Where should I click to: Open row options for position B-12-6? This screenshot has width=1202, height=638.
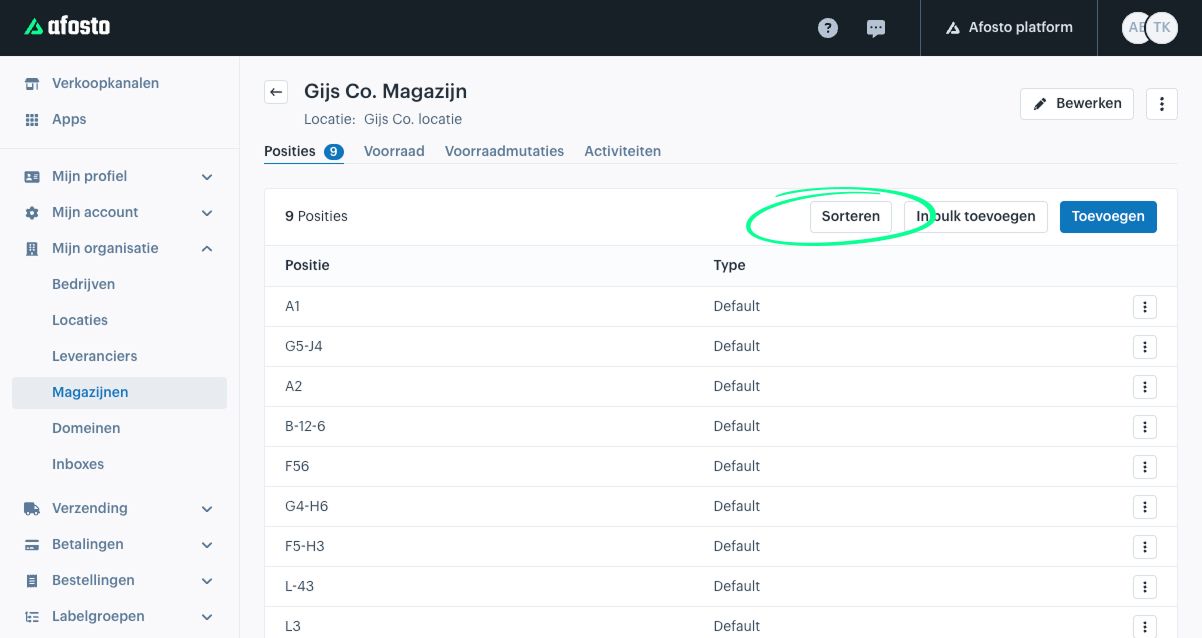pyautogui.click(x=1144, y=427)
